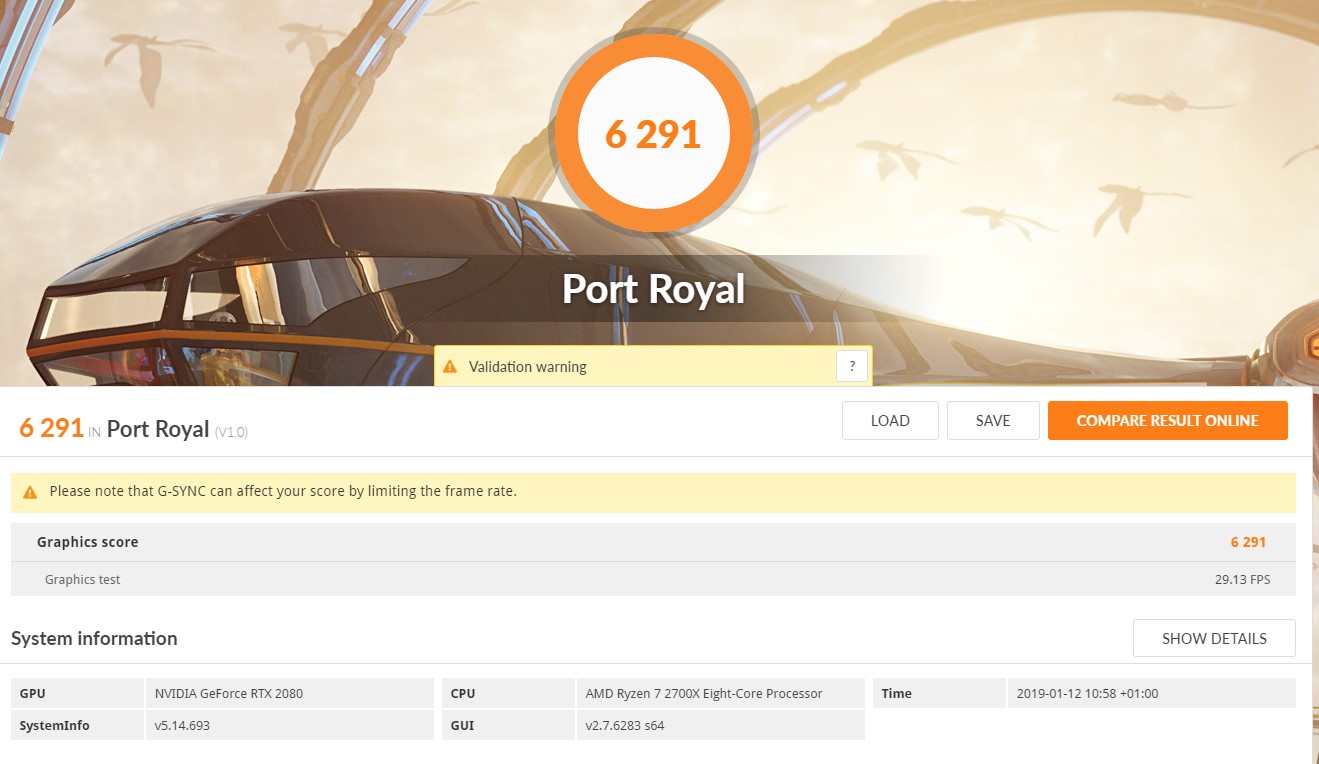The image size is (1319, 764).
Task: Click the orange 6 291 Graphics score value
Action: [1248, 542]
